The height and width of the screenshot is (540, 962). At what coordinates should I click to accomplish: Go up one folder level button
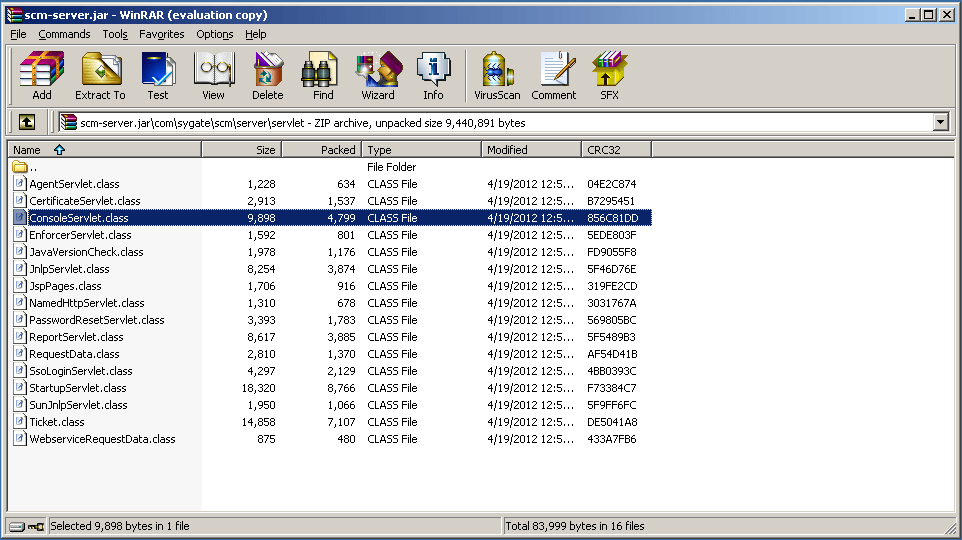coord(26,123)
